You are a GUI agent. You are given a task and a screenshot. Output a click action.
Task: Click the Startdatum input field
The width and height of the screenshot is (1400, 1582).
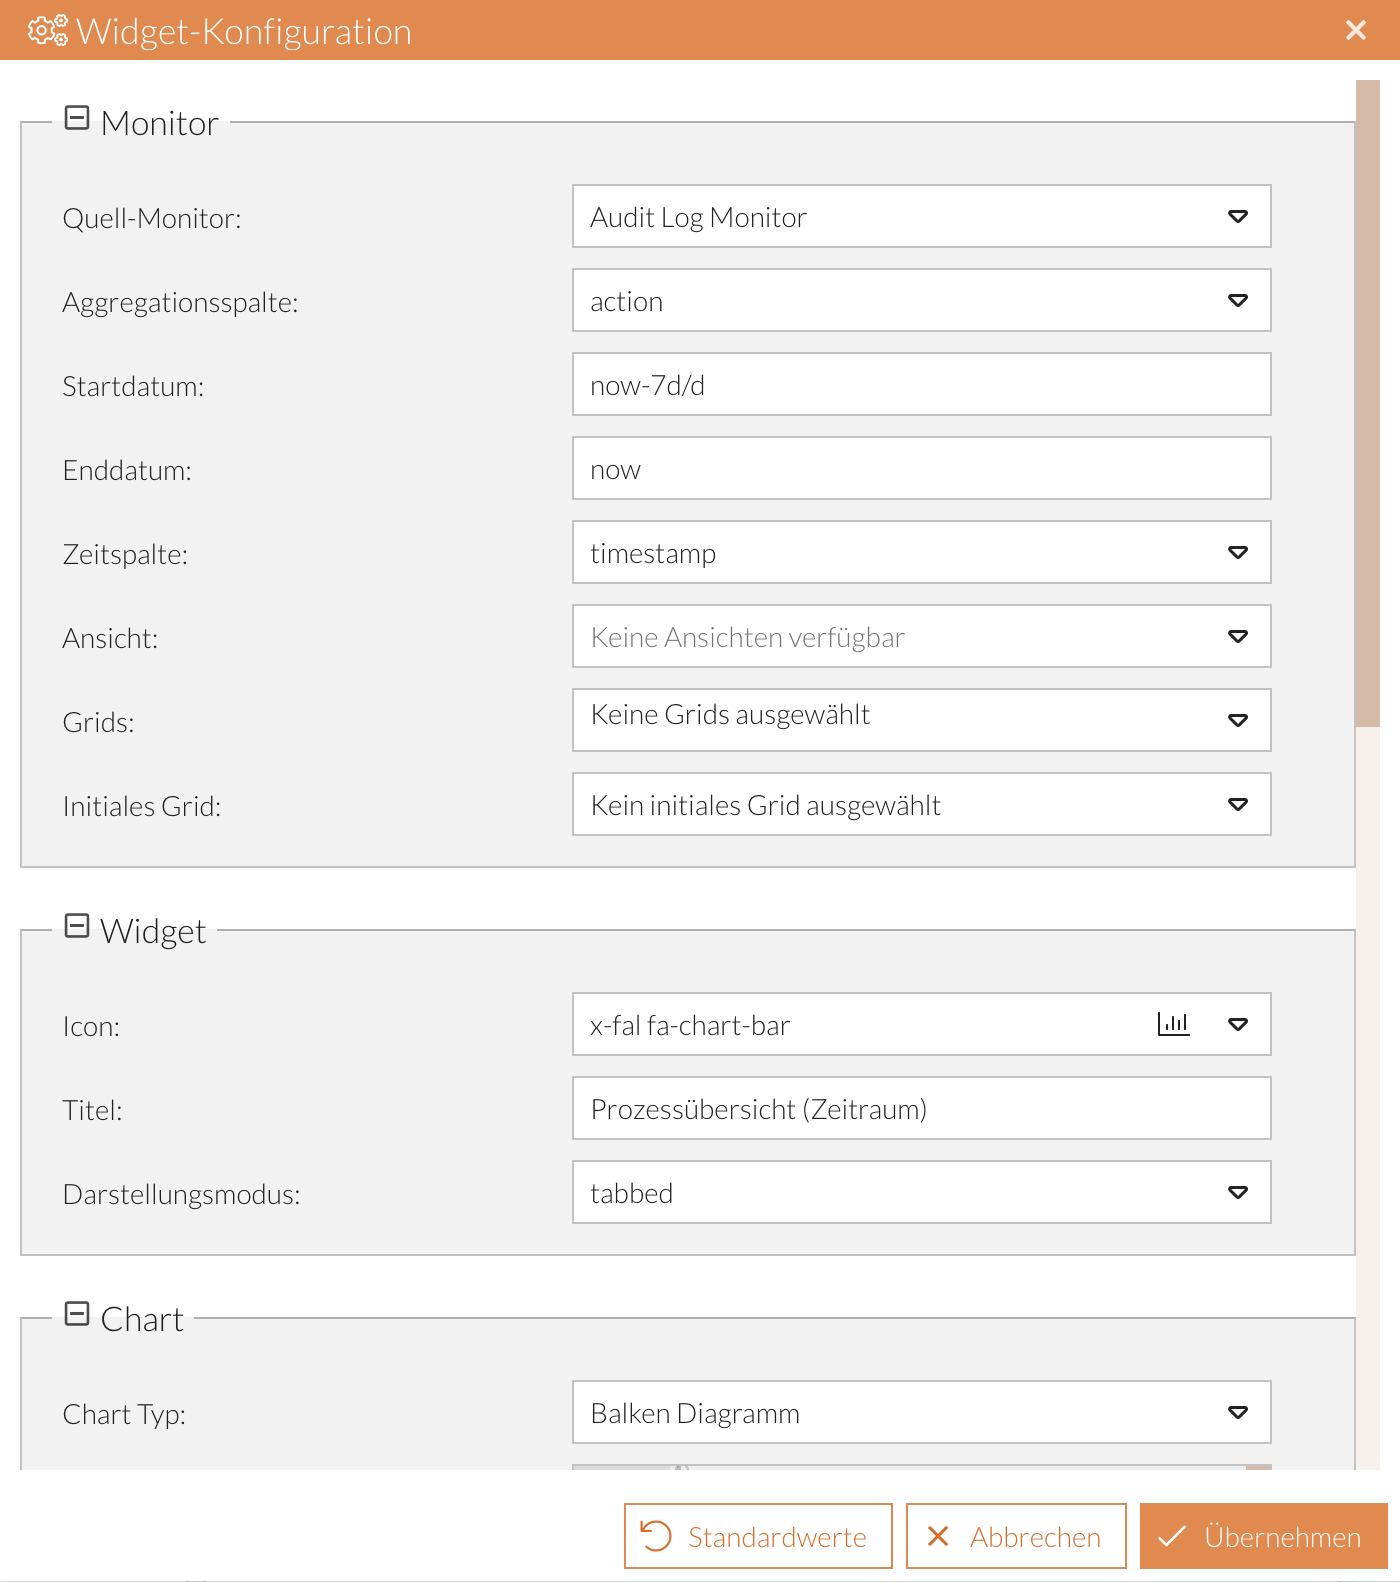coord(920,385)
